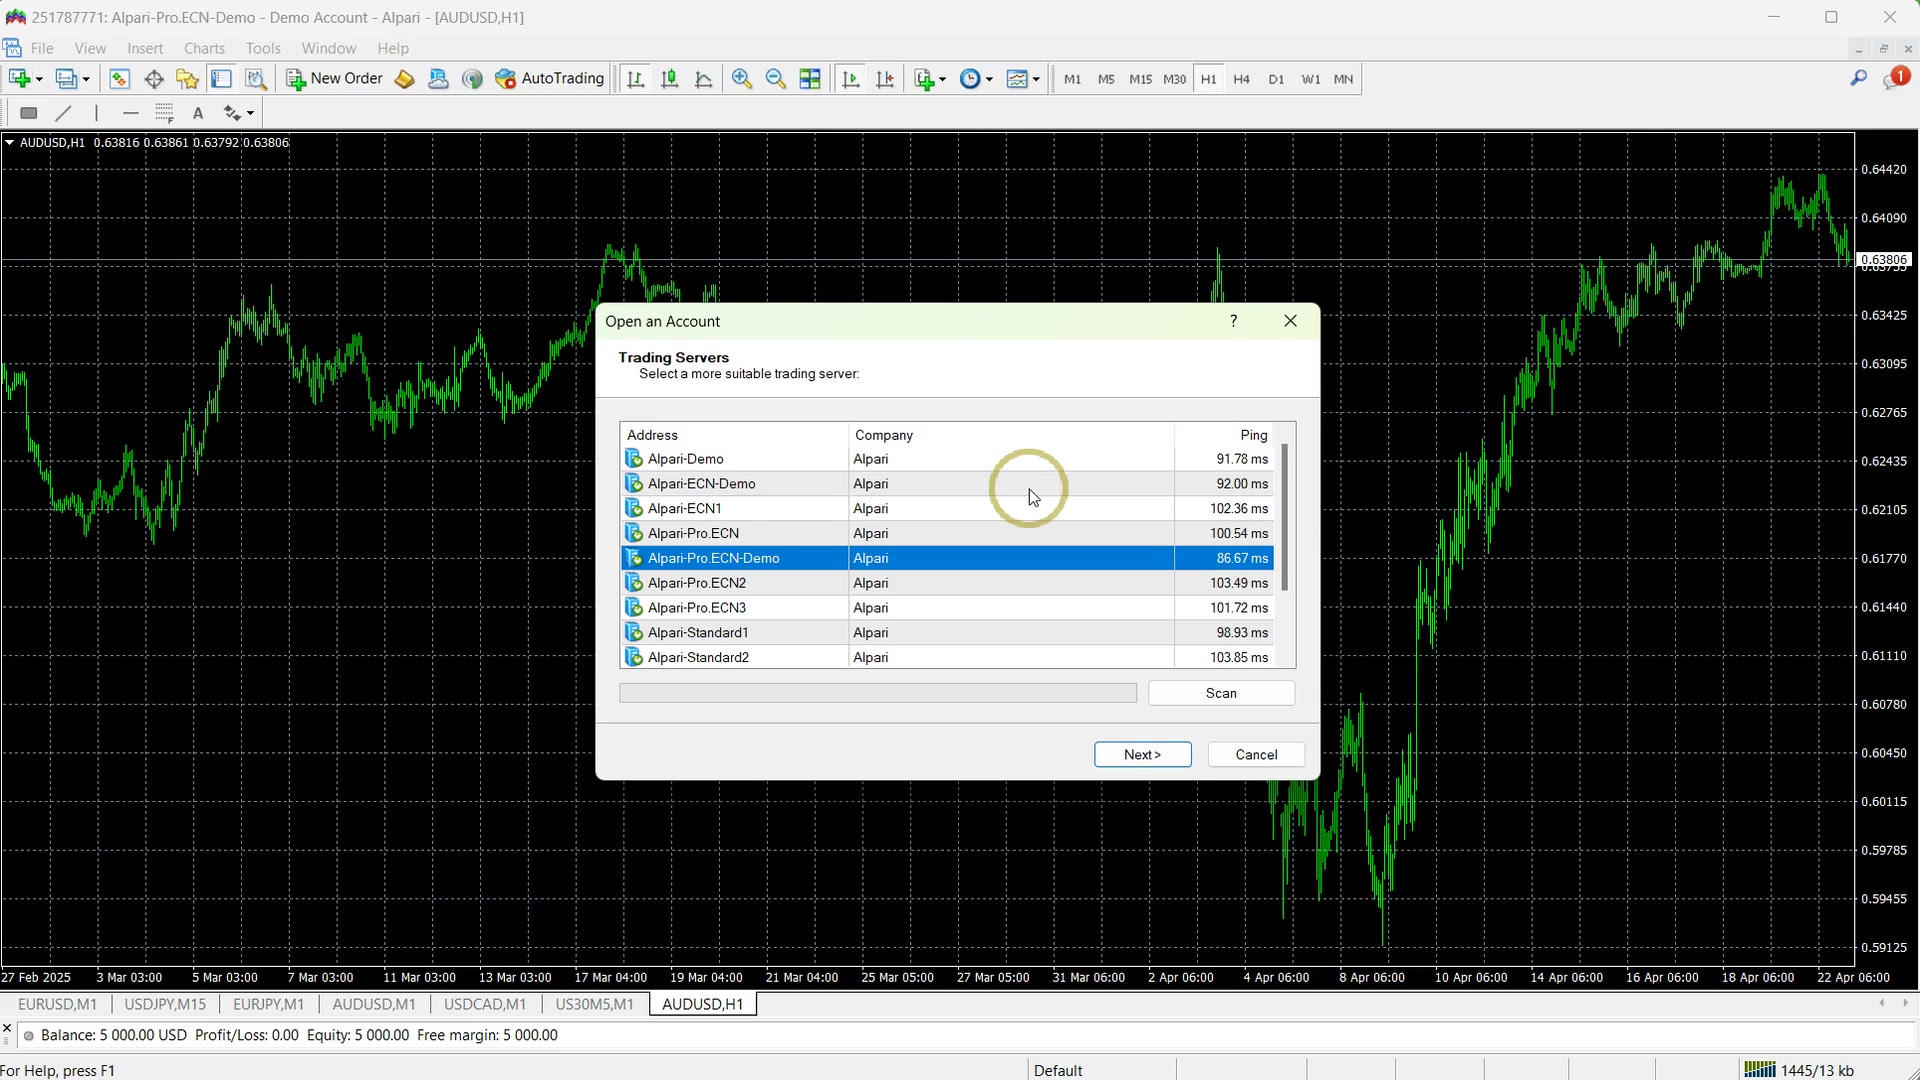1920x1080 pixels.
Task: Click the search magnifier icon at top right
Action: point(1858,78)
